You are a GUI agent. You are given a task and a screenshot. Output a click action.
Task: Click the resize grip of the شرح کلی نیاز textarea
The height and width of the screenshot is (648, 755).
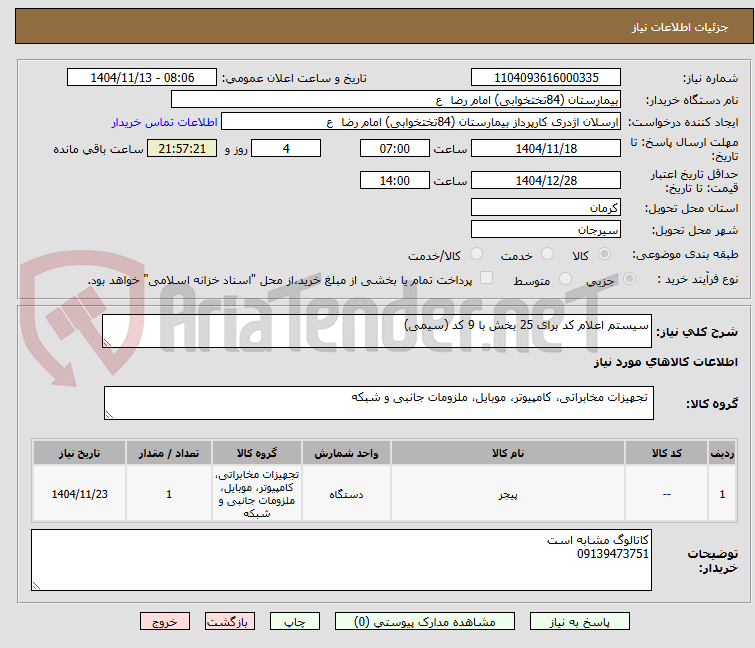tap(107, 342)
